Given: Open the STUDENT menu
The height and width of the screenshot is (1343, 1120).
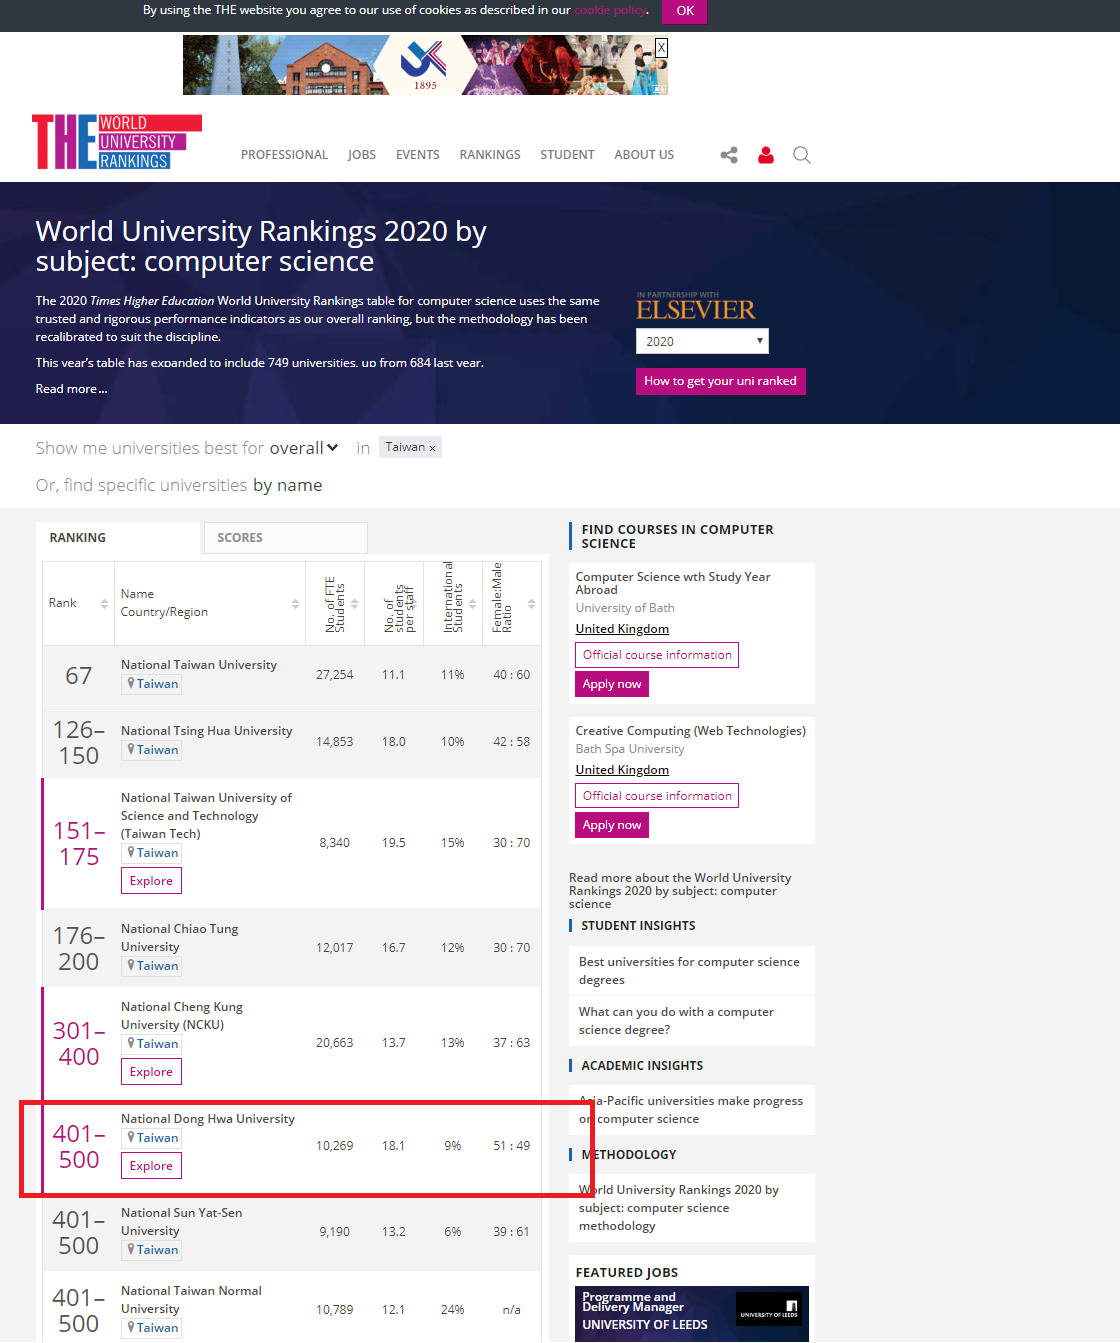Looking at the screenshot, I should click(567, 155).
